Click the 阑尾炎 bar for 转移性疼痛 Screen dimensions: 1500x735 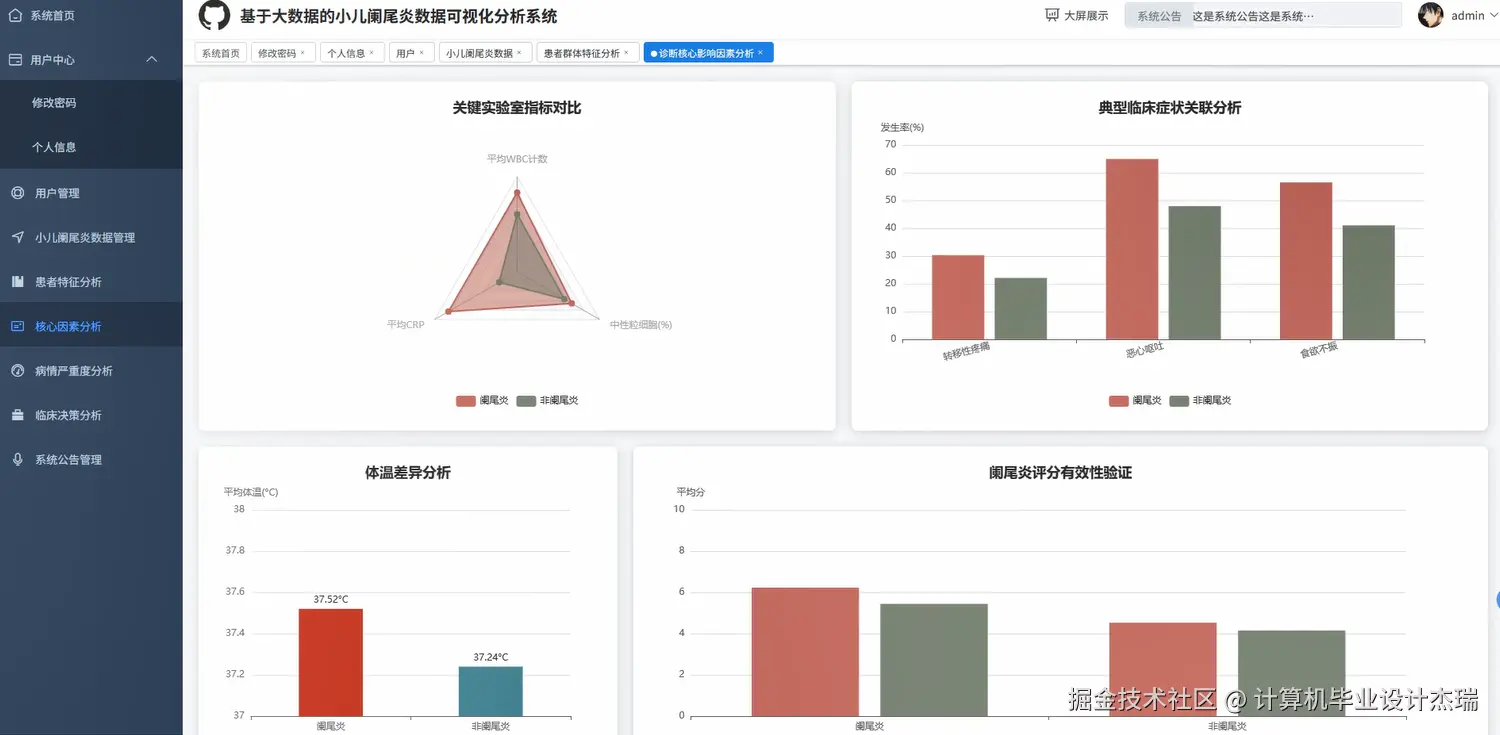coord(958,297)
